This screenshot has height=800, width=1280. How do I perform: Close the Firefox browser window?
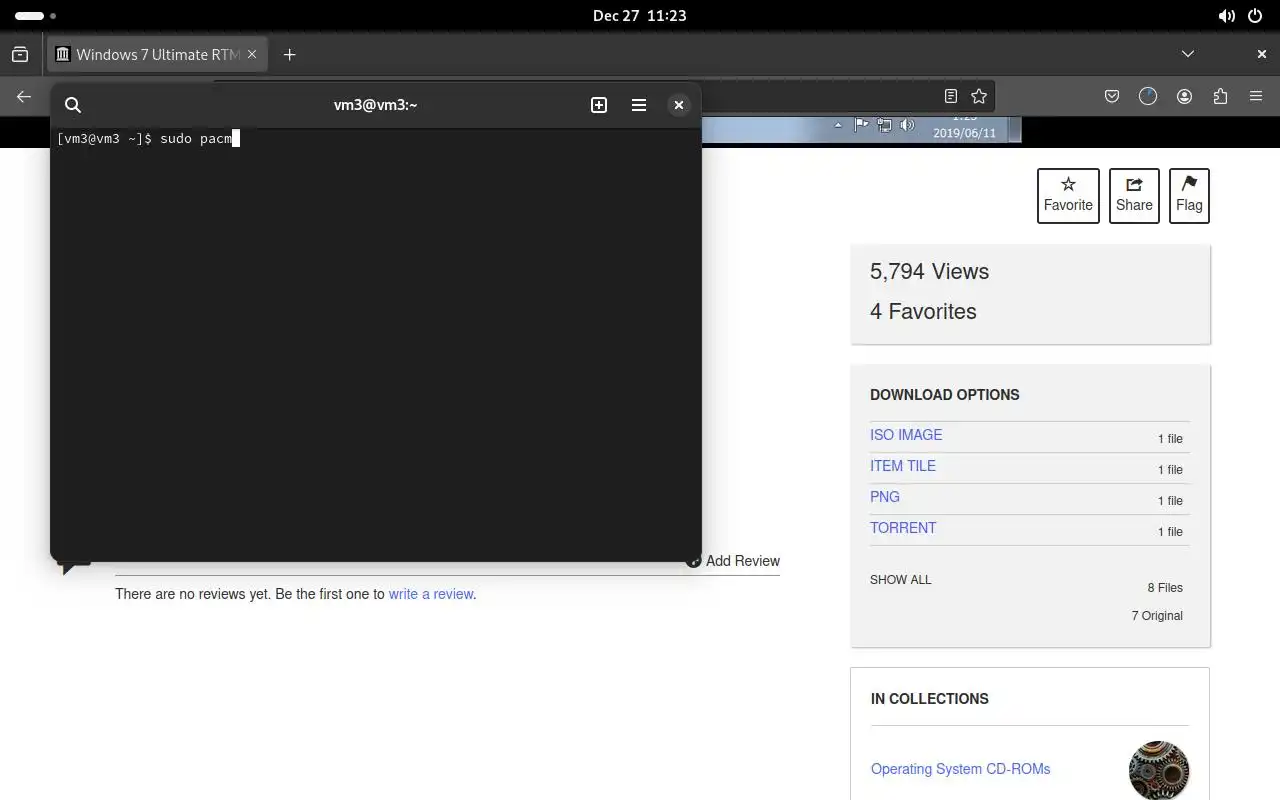point(1262,54)
